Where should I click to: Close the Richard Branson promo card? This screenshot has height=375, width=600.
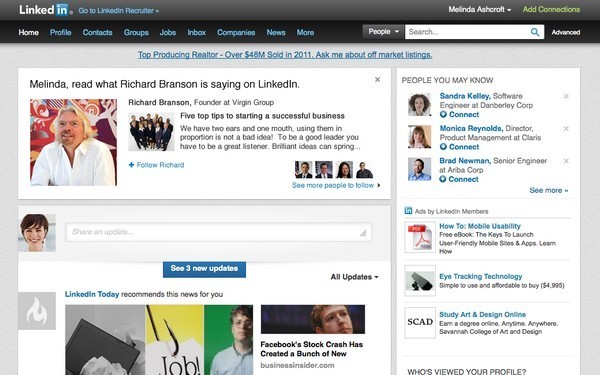(x=377, y=80)
